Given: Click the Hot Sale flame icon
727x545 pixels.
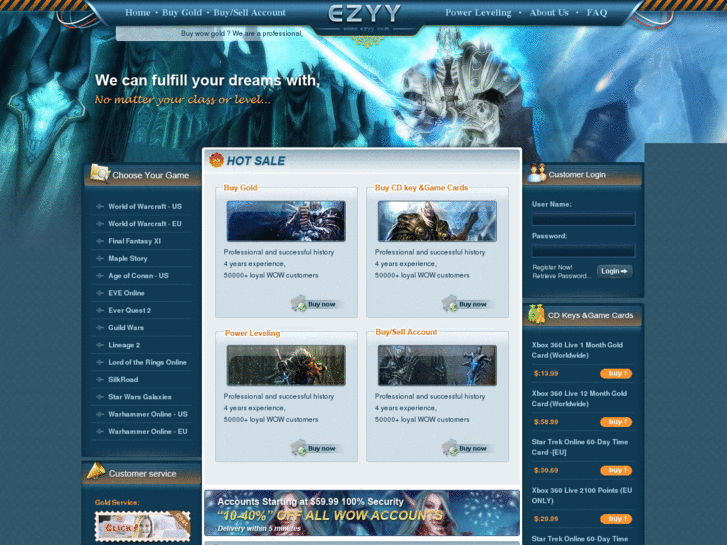Looking at the screenshot, I should tap(216, 160).
